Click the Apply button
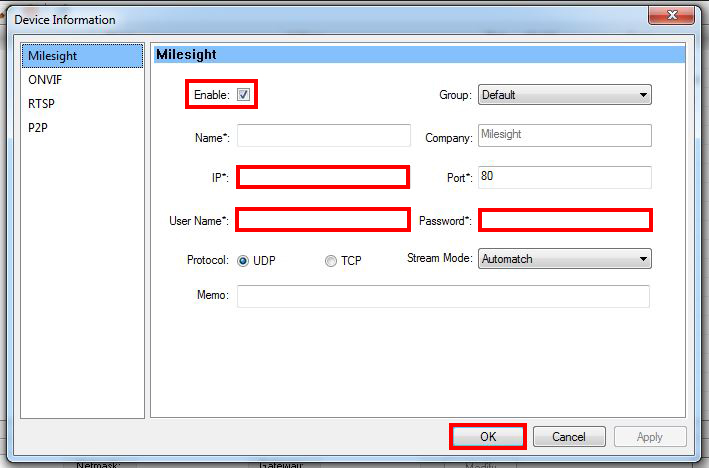The width and height of the screenshot is (709, 468). [x=650, y=437]
